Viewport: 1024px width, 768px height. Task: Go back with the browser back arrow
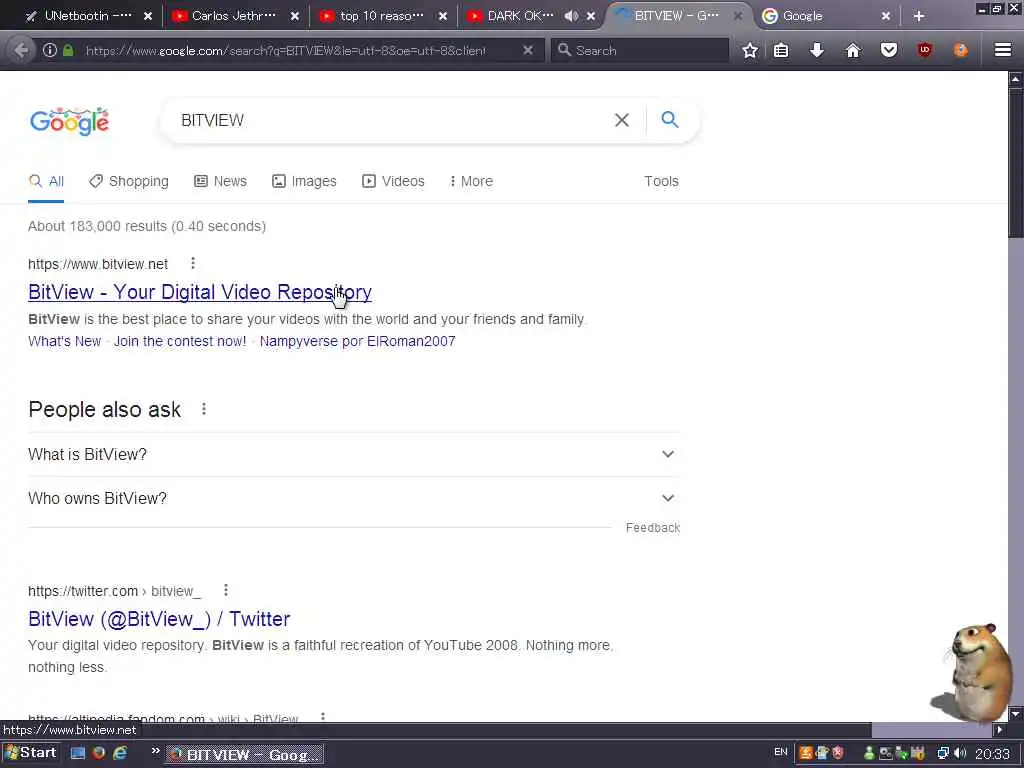coord(21,50)
